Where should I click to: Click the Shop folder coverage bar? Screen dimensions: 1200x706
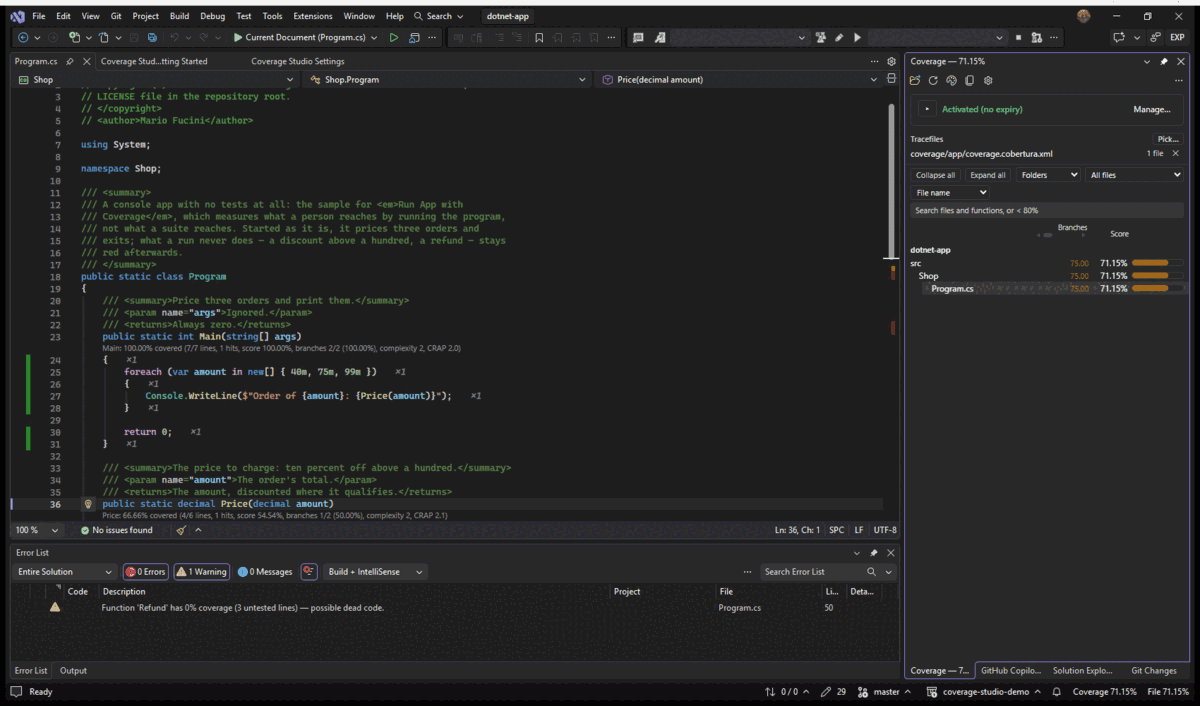click(x=1157, y=276)
